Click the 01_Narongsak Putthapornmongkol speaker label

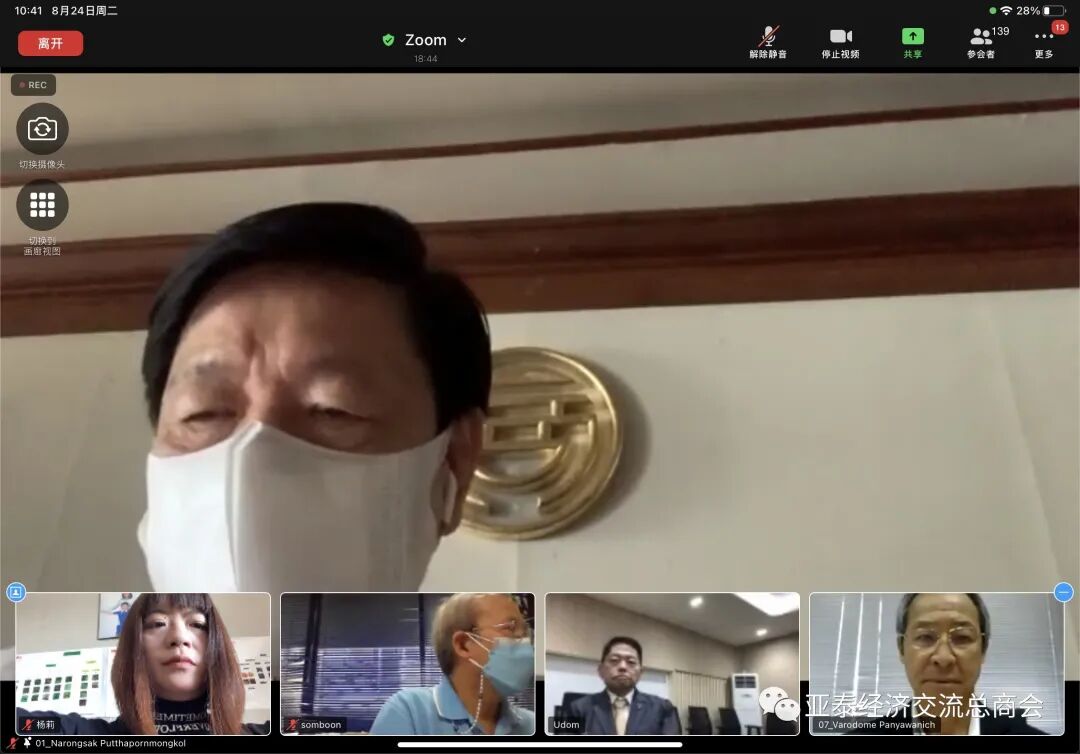pyautogui.click(x=110, y=744)
